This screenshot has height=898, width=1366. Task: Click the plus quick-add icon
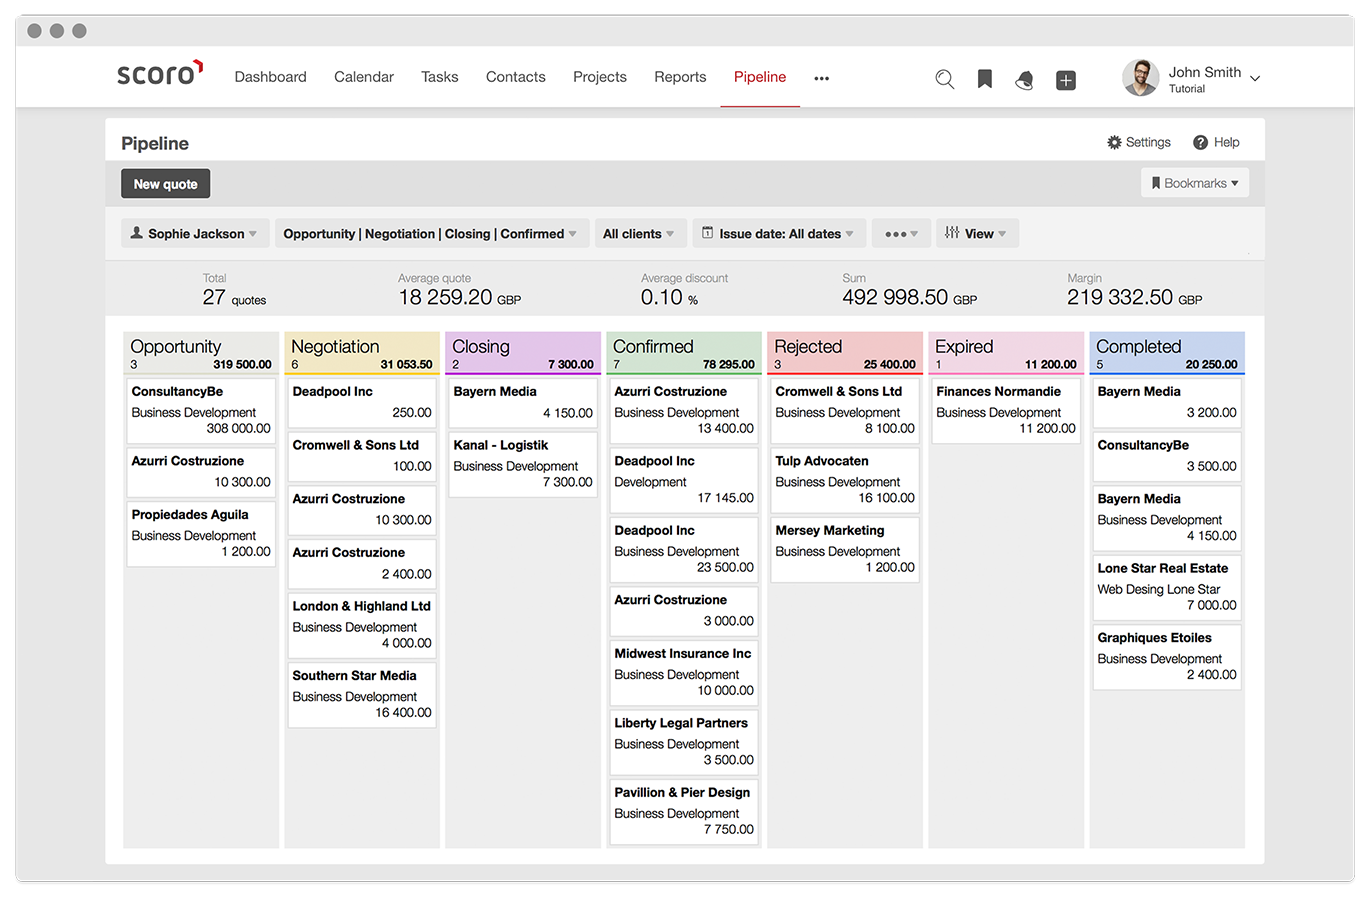tap(1066, 80)
